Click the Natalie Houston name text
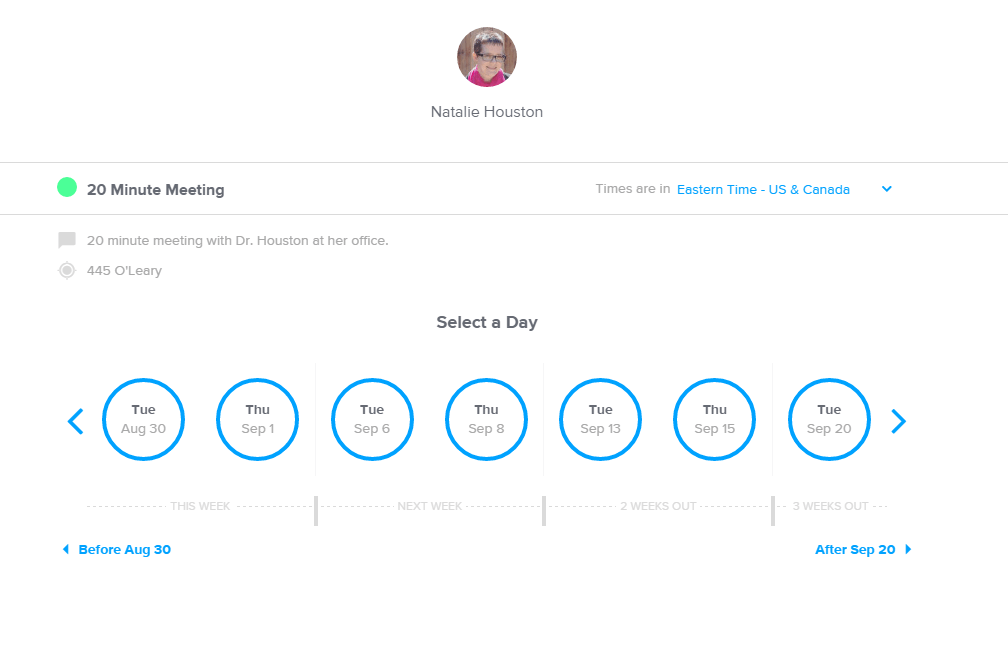 [487, 112]
